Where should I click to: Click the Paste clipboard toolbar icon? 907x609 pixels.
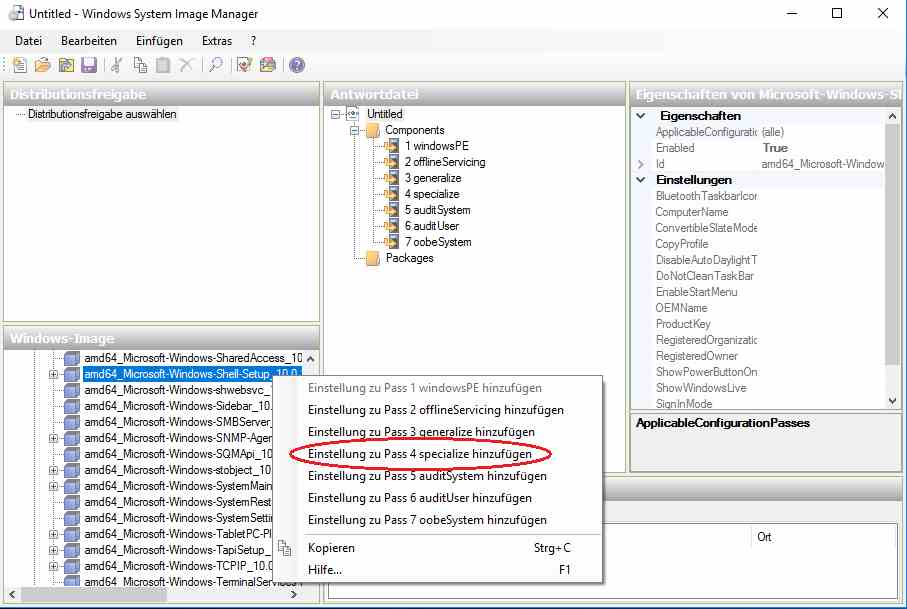pyautogui.click(x=163, y=65)
